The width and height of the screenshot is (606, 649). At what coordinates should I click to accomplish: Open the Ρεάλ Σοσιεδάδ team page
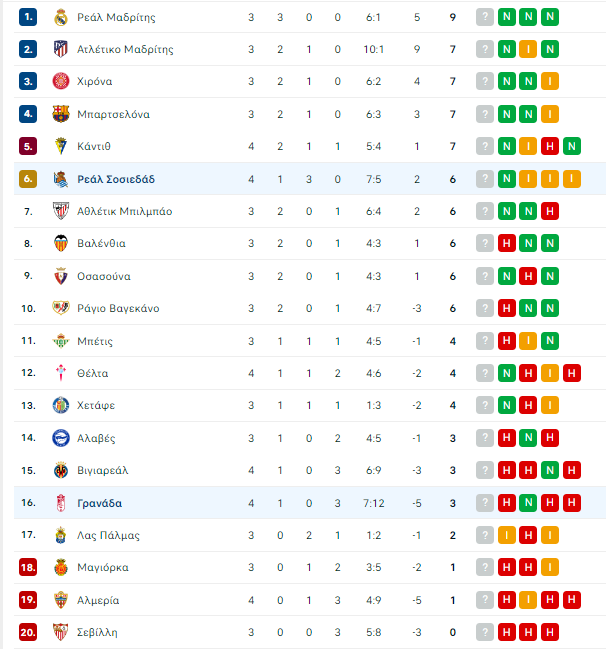point(116,179)
